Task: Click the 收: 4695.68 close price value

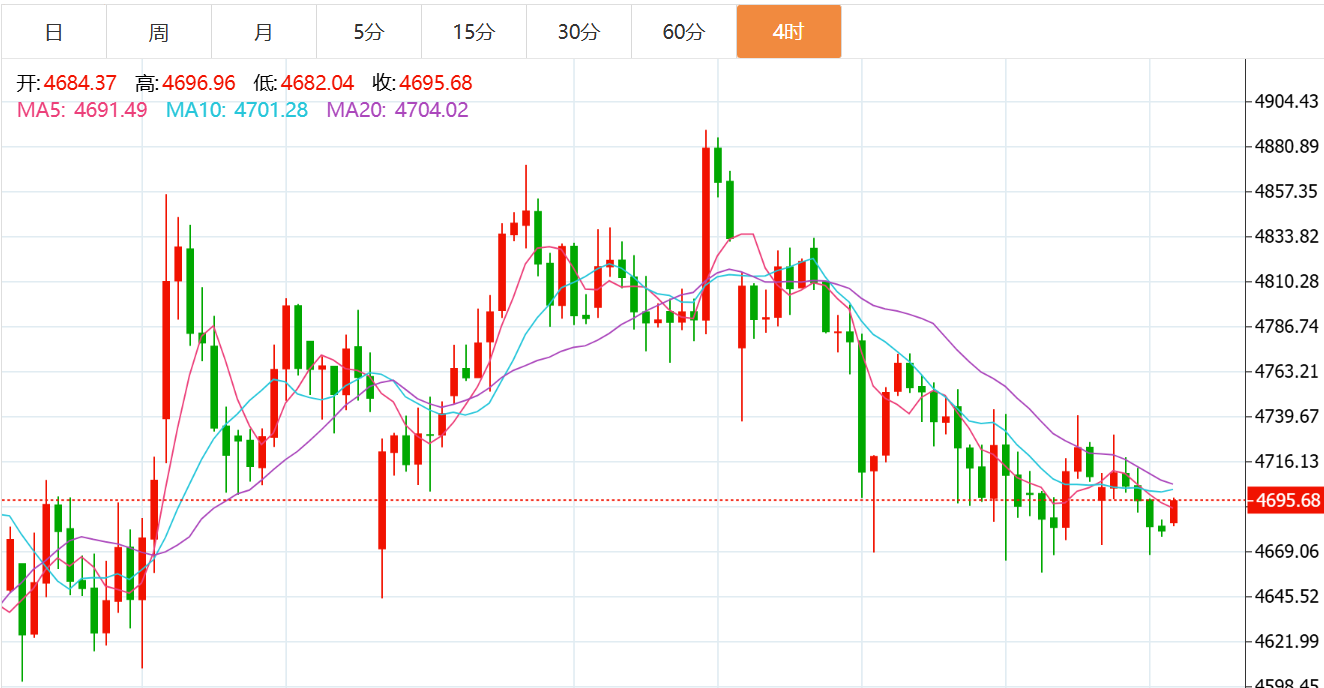Action: (422, 83)
